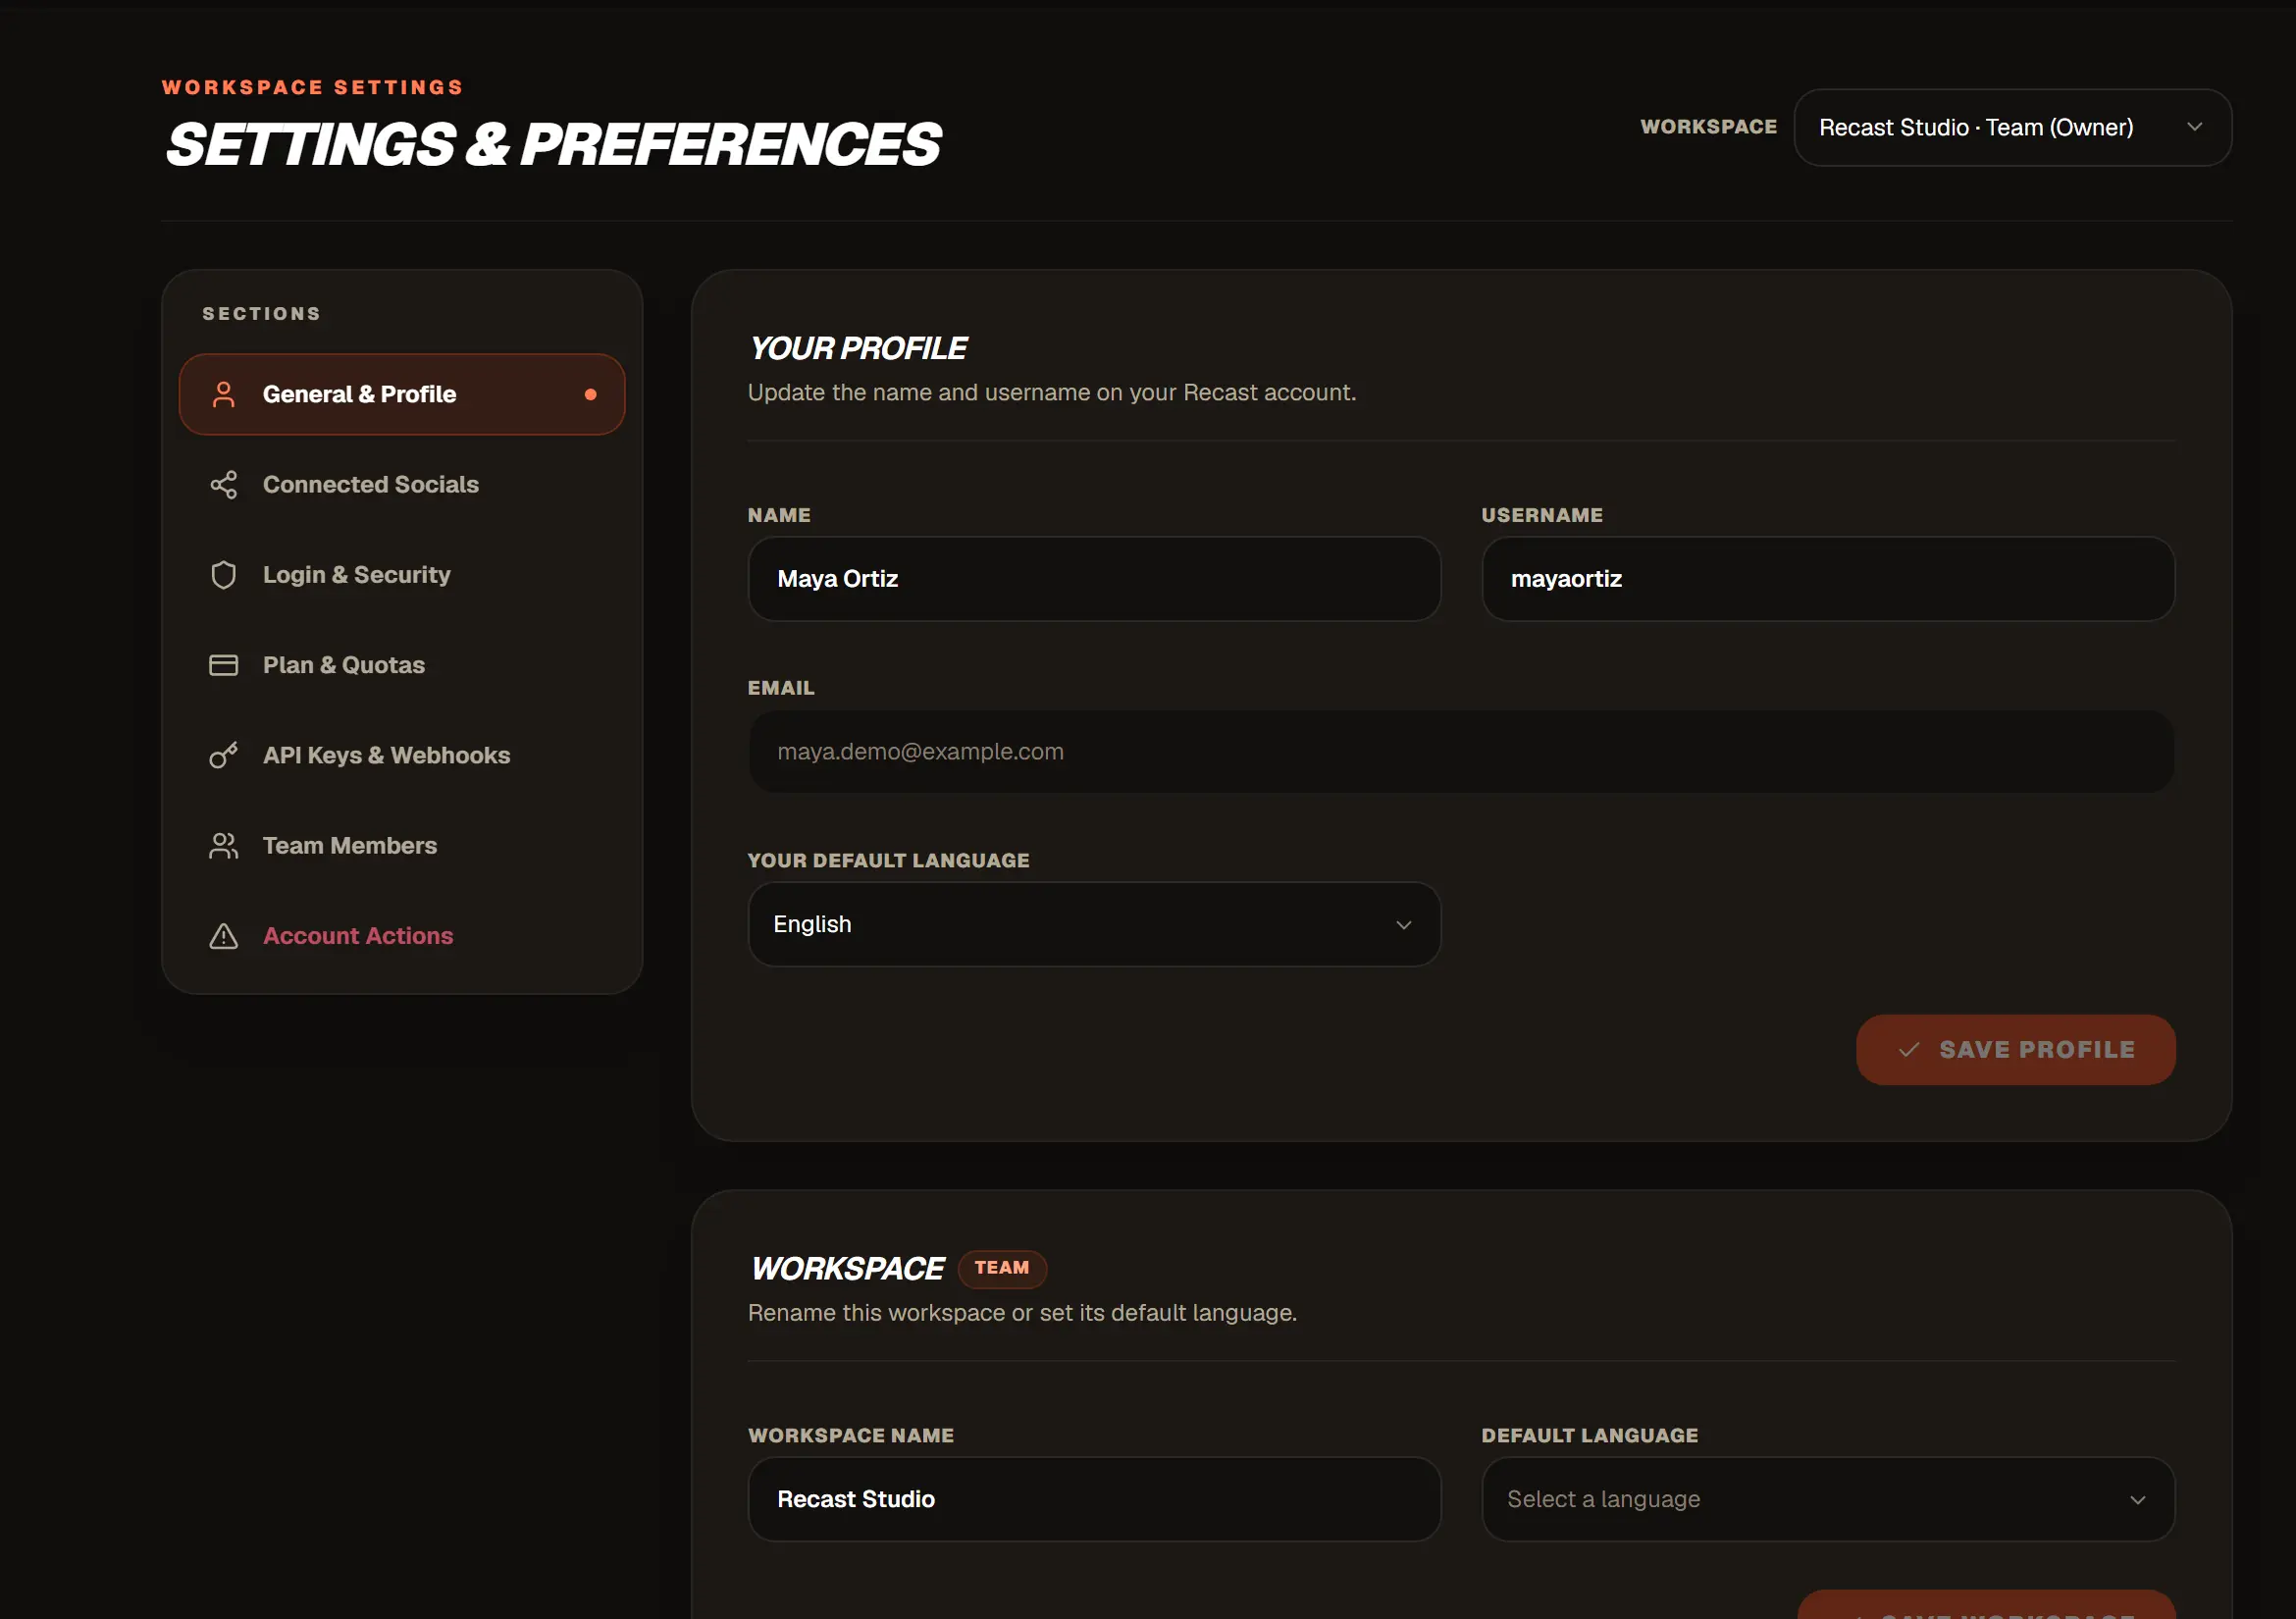
Task: Click the WORKSPACE NAME label
Action: (x=851, y=1435)
